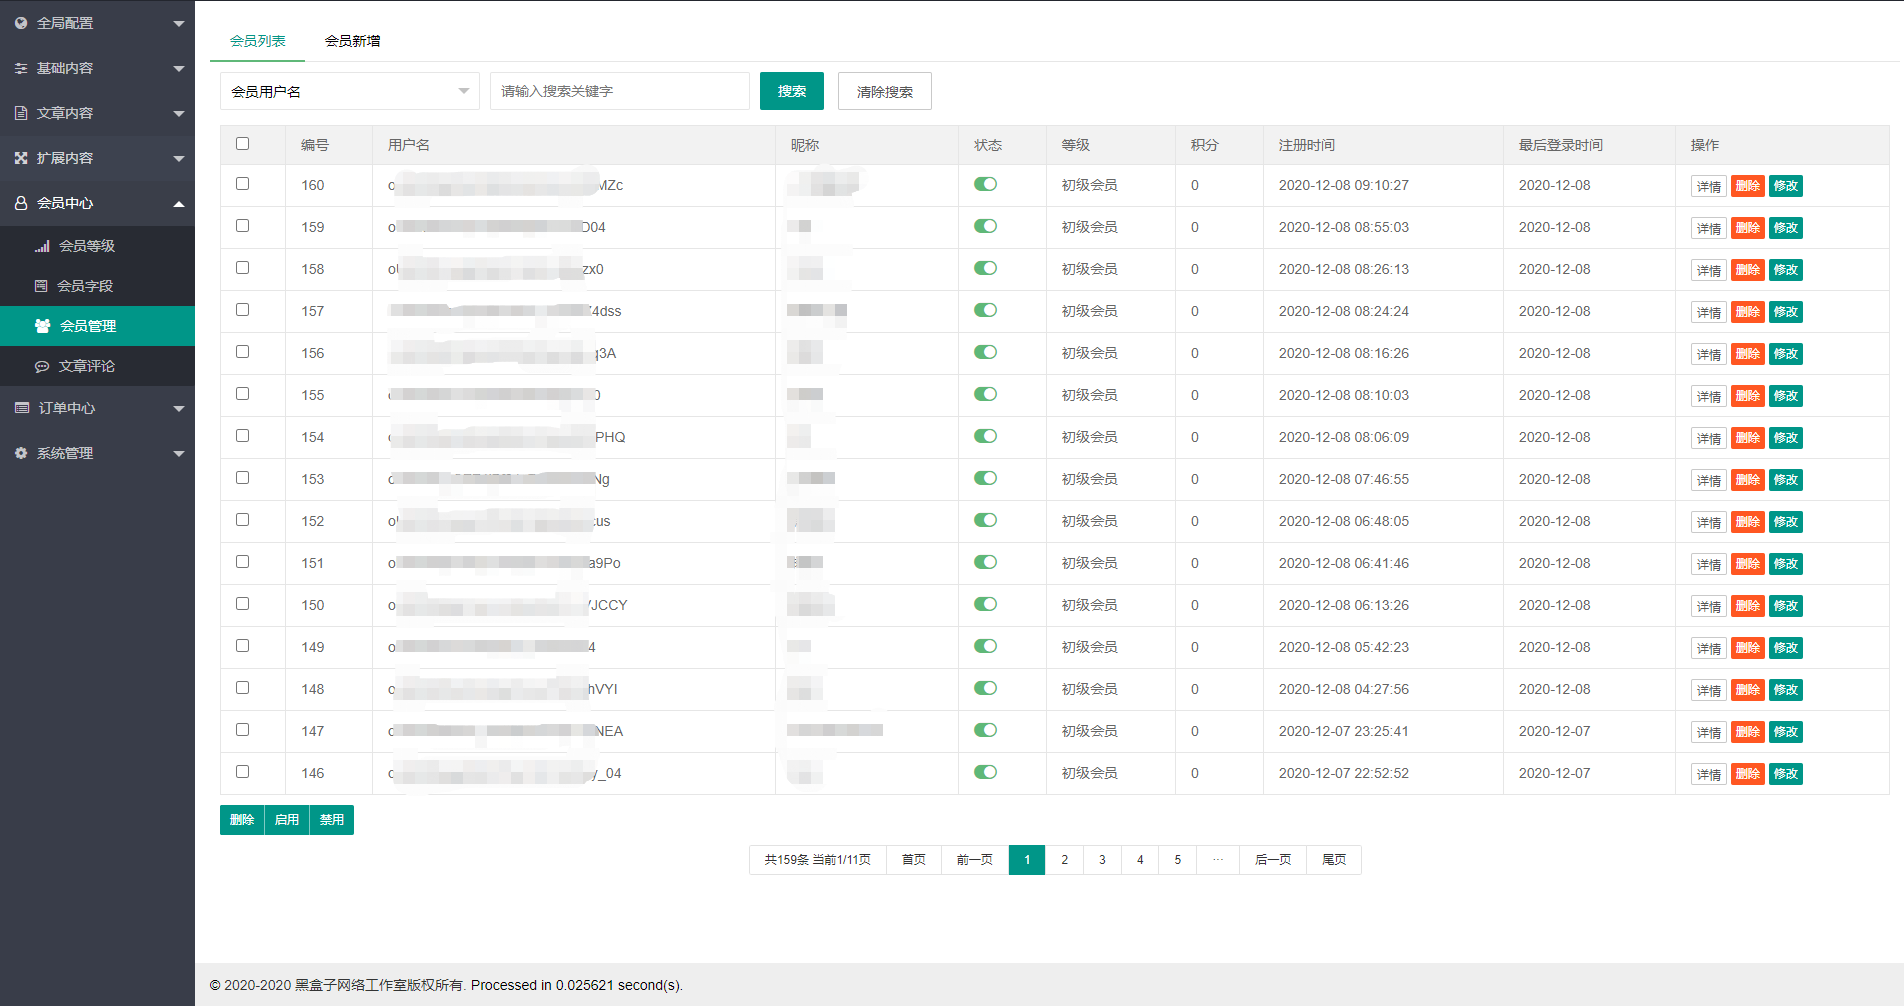The height and width of the screenshot is (1006, 1904).
Task: Click the green 搜索 button
Action: (792, 91)
